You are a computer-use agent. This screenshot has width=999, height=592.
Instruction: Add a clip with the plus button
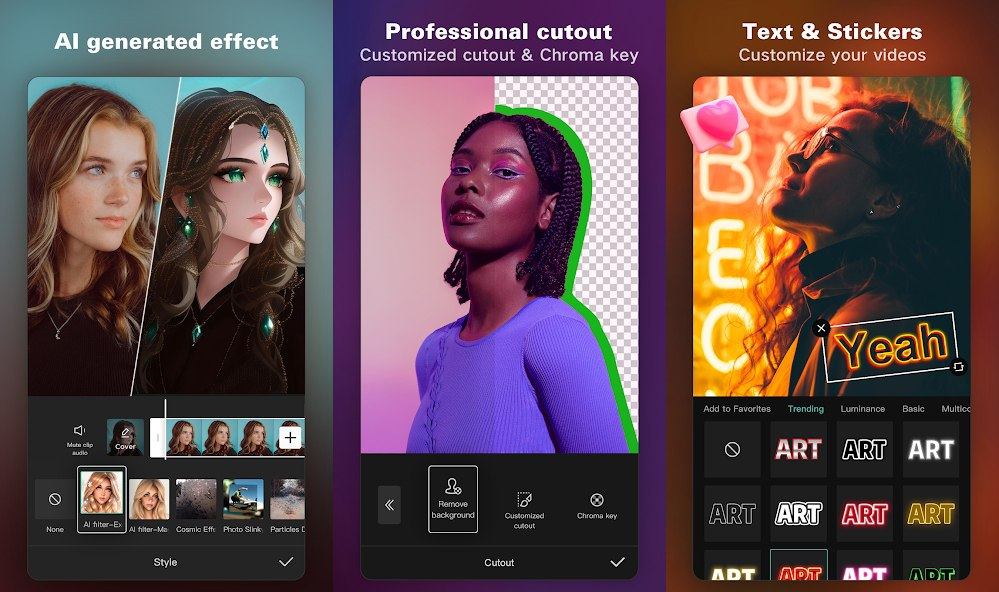pos(290,437)
